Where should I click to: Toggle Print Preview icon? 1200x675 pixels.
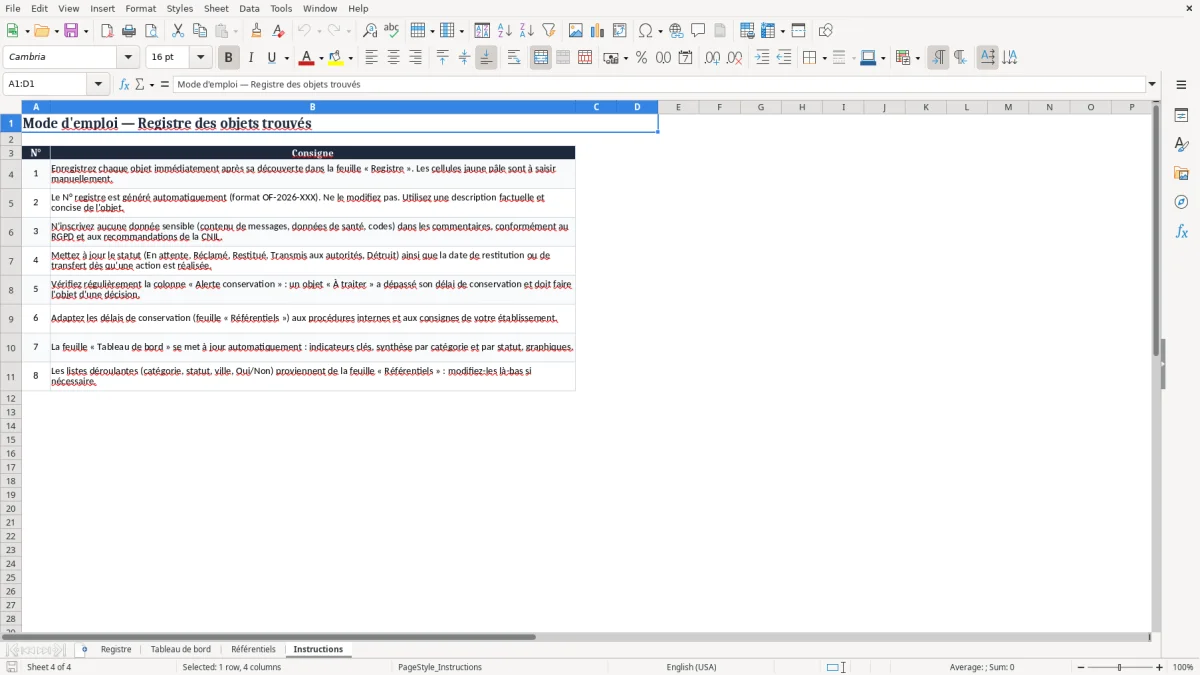point(151,31)
